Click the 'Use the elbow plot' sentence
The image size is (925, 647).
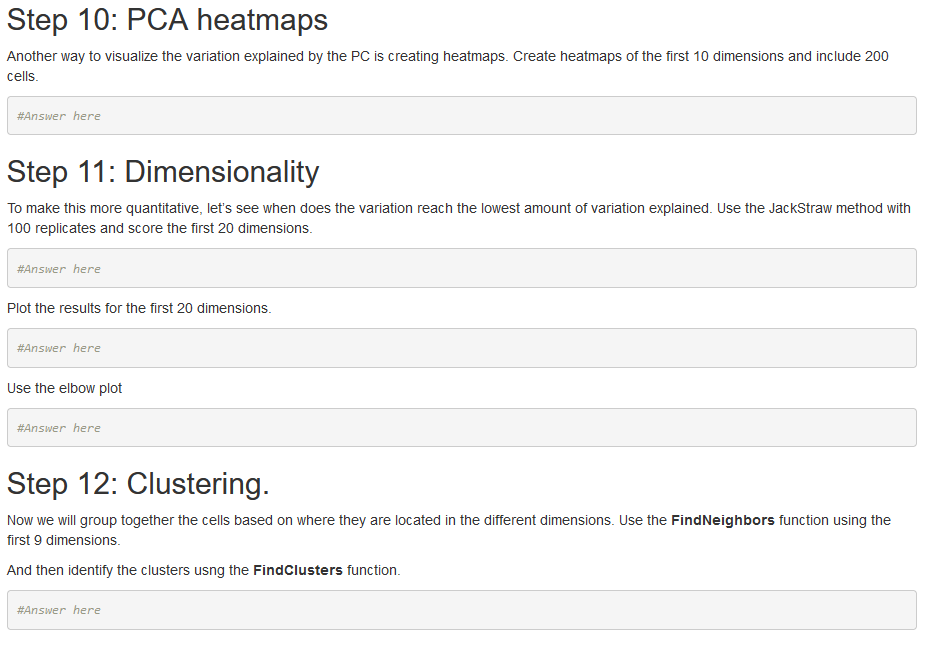pos(64,389)
